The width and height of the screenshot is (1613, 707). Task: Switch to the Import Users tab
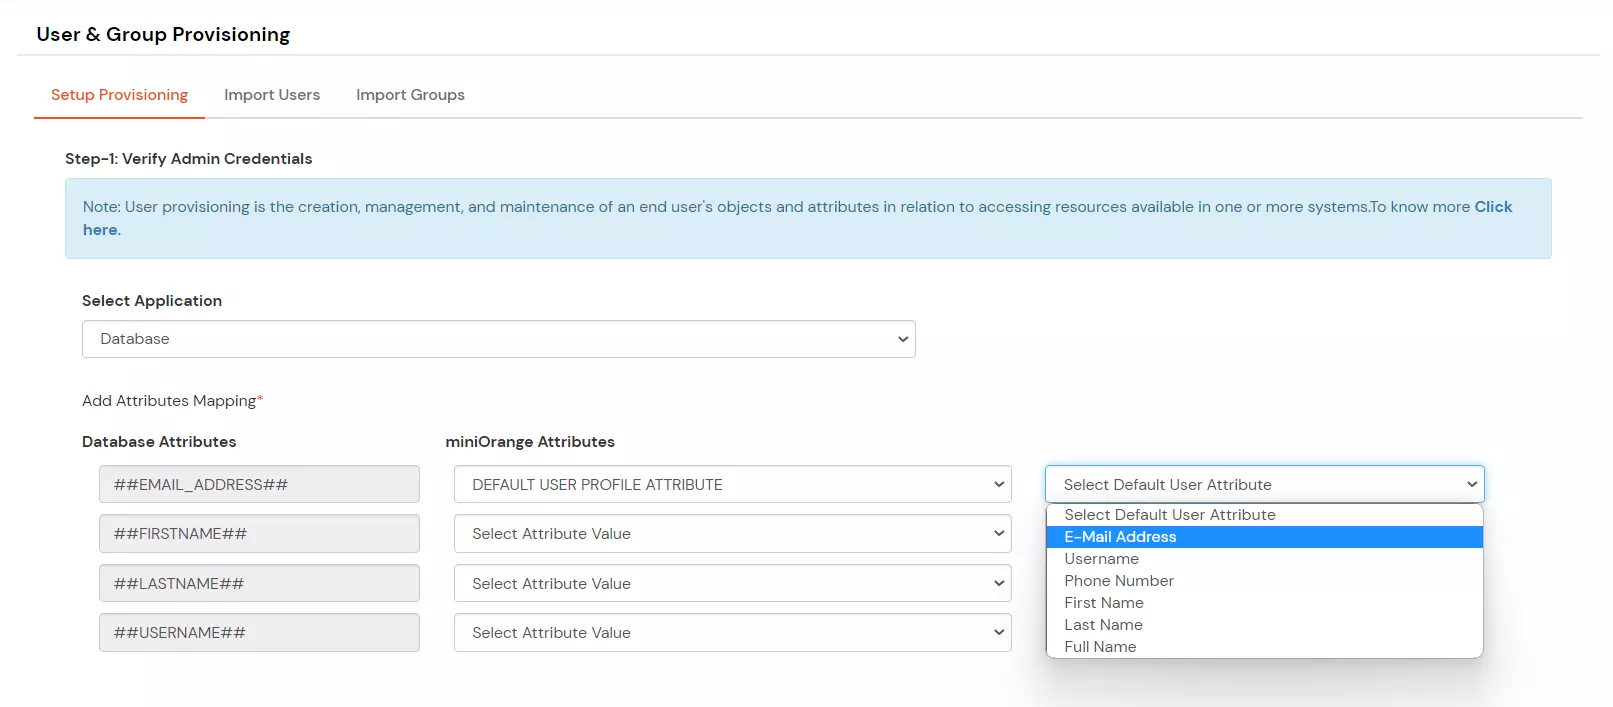point(272,95)
